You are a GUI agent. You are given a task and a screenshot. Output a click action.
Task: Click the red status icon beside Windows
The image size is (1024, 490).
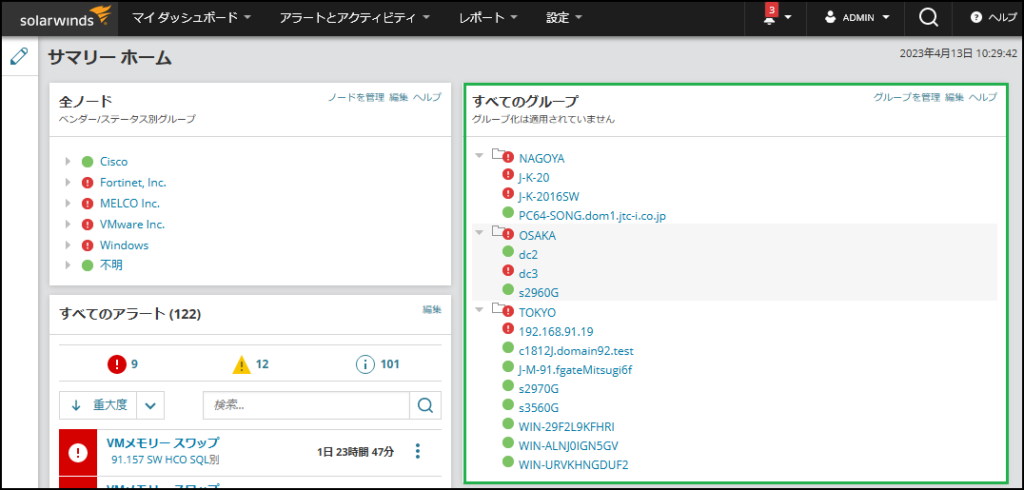click(88, 245)
